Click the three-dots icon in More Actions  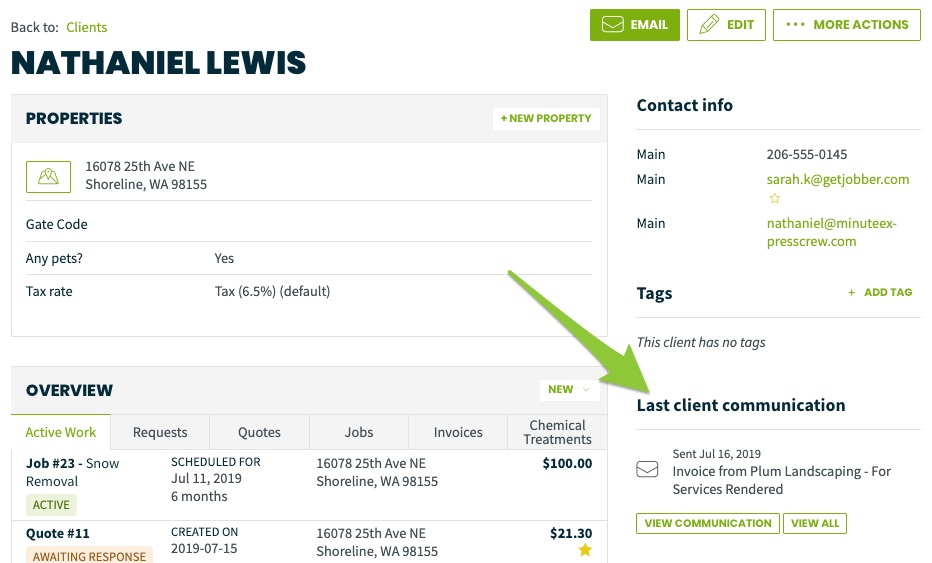click(x=795, y=24)
